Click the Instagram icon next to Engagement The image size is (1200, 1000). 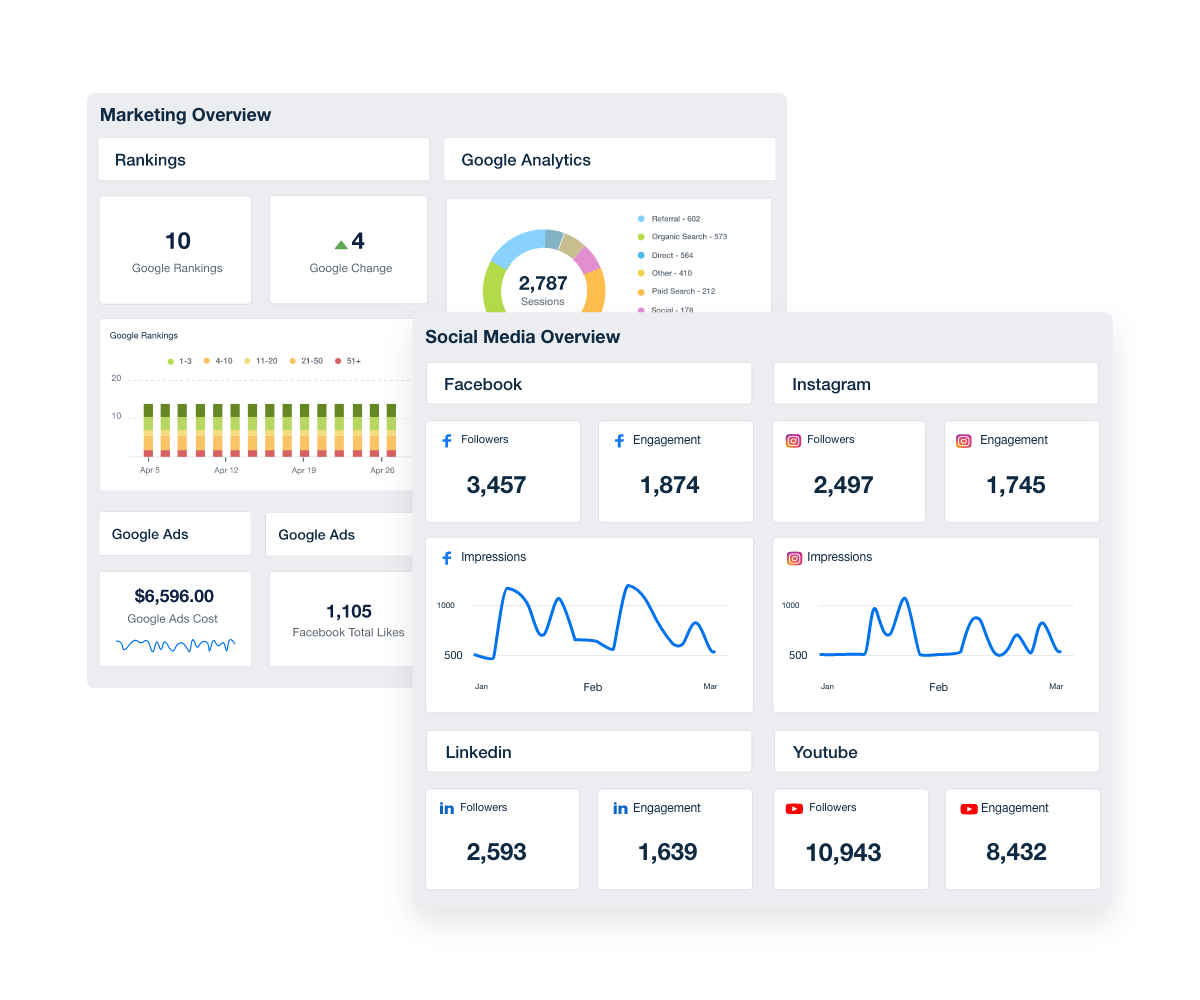point(964,440)
